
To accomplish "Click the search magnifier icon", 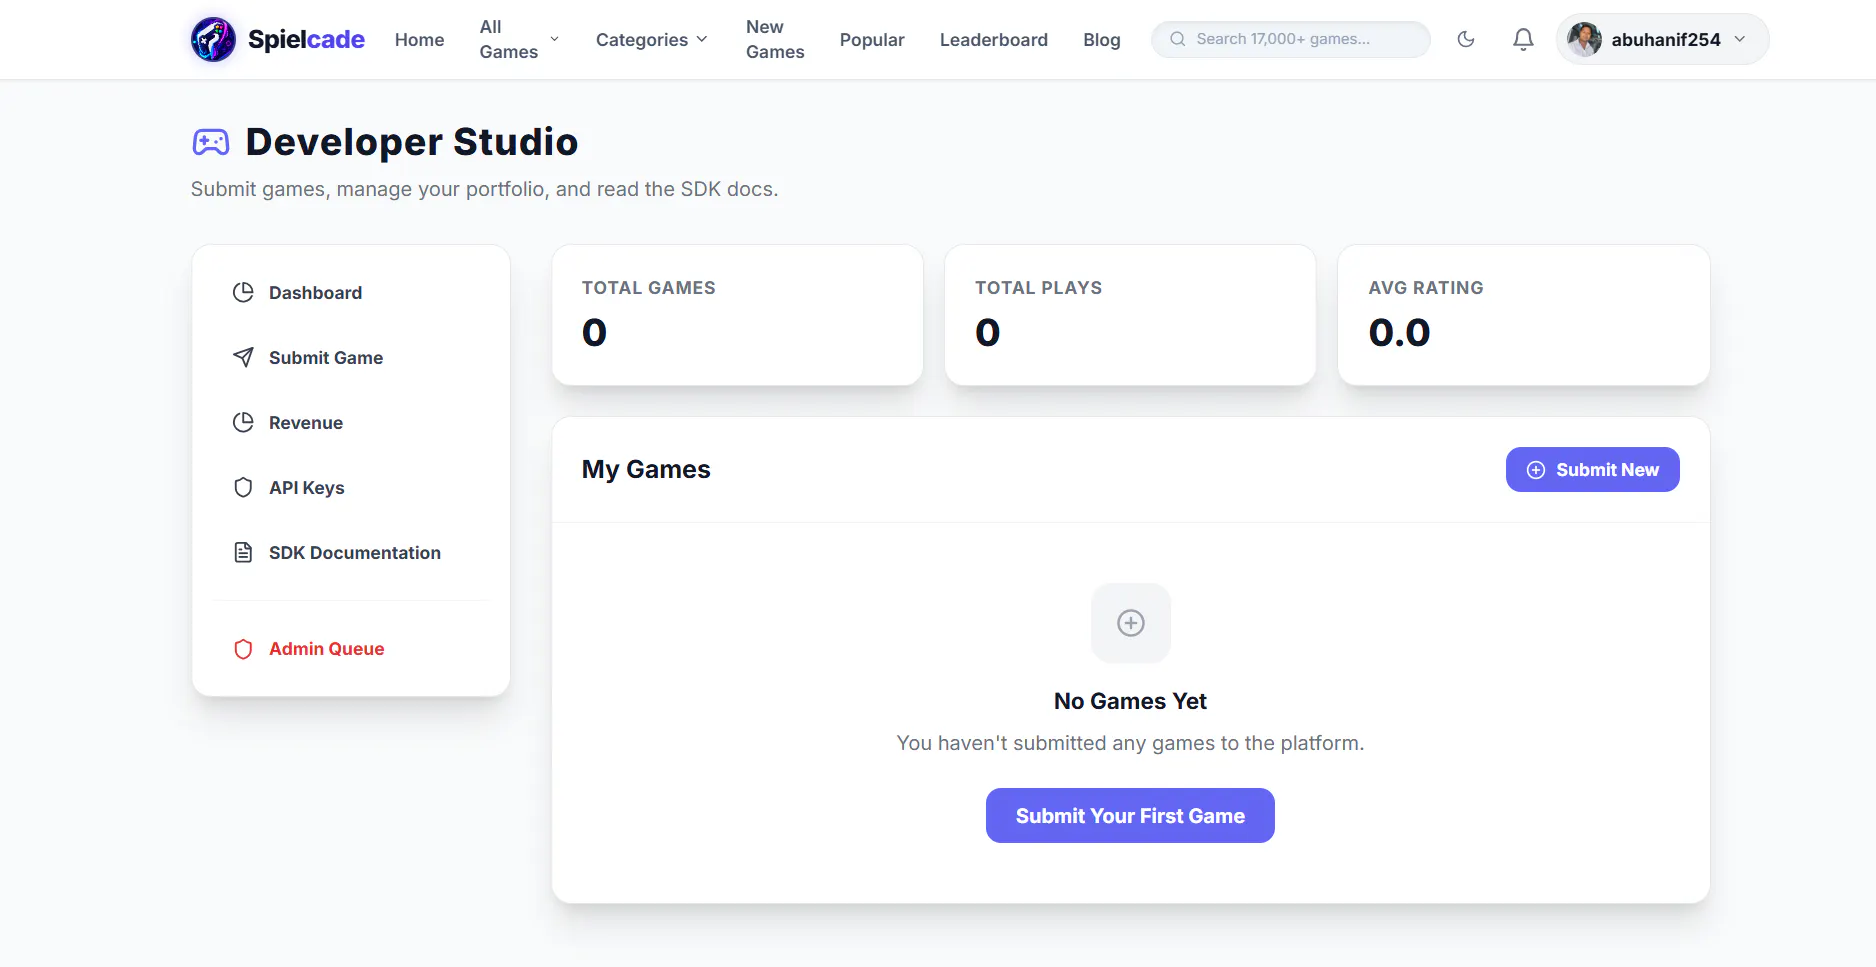I will click(1178, 39).
